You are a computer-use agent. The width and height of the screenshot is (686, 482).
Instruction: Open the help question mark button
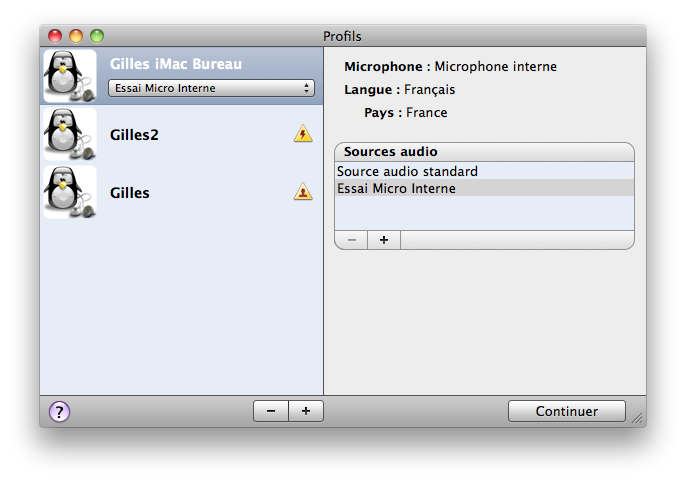59,411
